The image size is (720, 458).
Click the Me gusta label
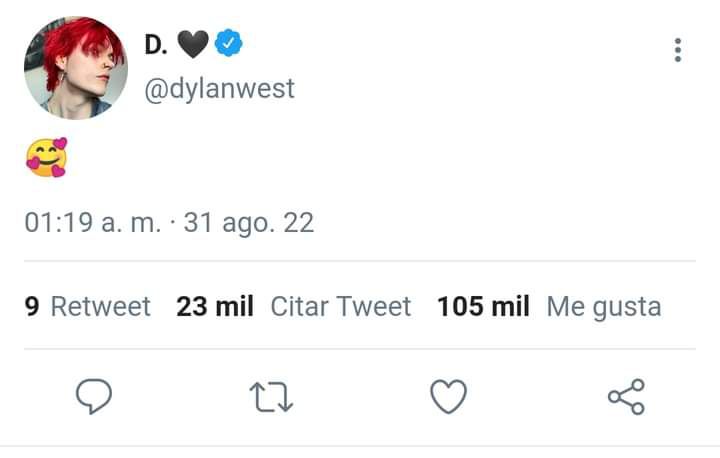[604, 307]
